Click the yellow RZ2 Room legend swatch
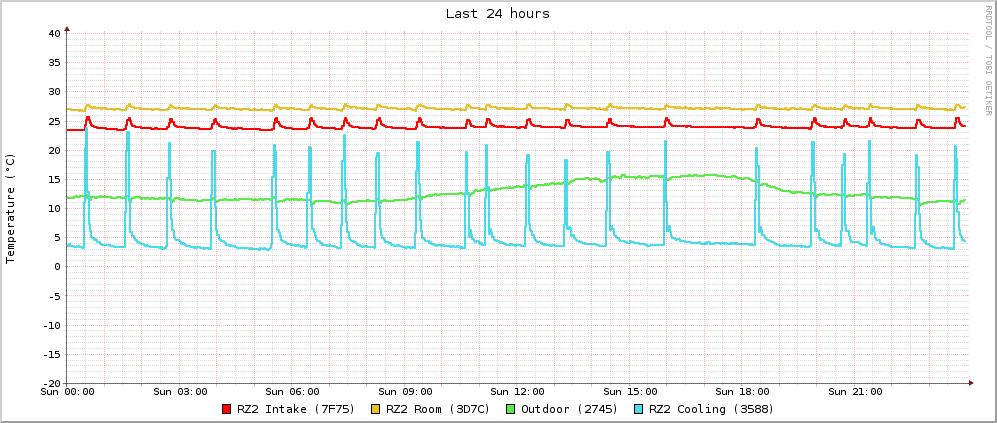This screenshot has width=997, height=423. [375, 409]
